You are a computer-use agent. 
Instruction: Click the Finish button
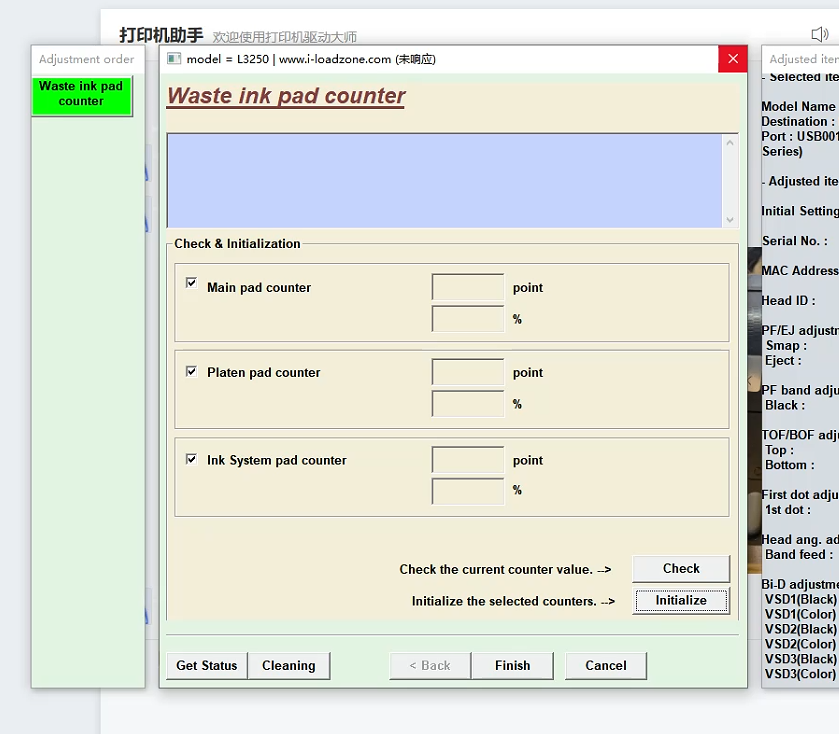512,666
